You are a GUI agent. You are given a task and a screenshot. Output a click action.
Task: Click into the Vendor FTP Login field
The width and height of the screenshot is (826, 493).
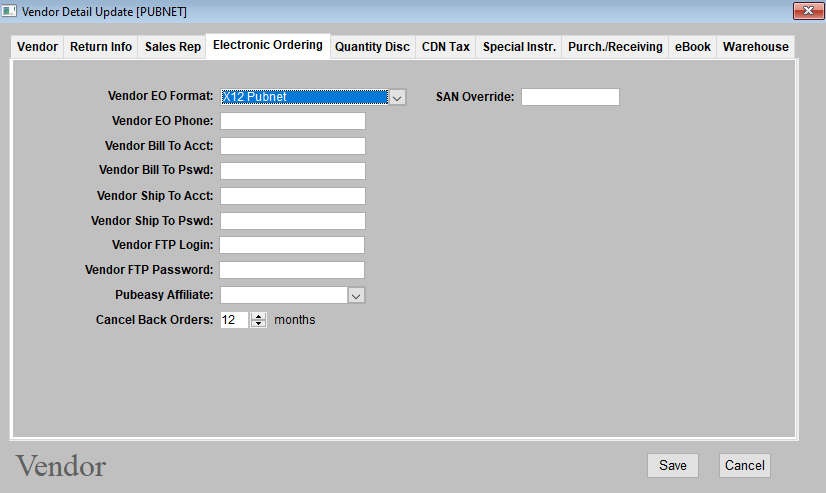292,245
